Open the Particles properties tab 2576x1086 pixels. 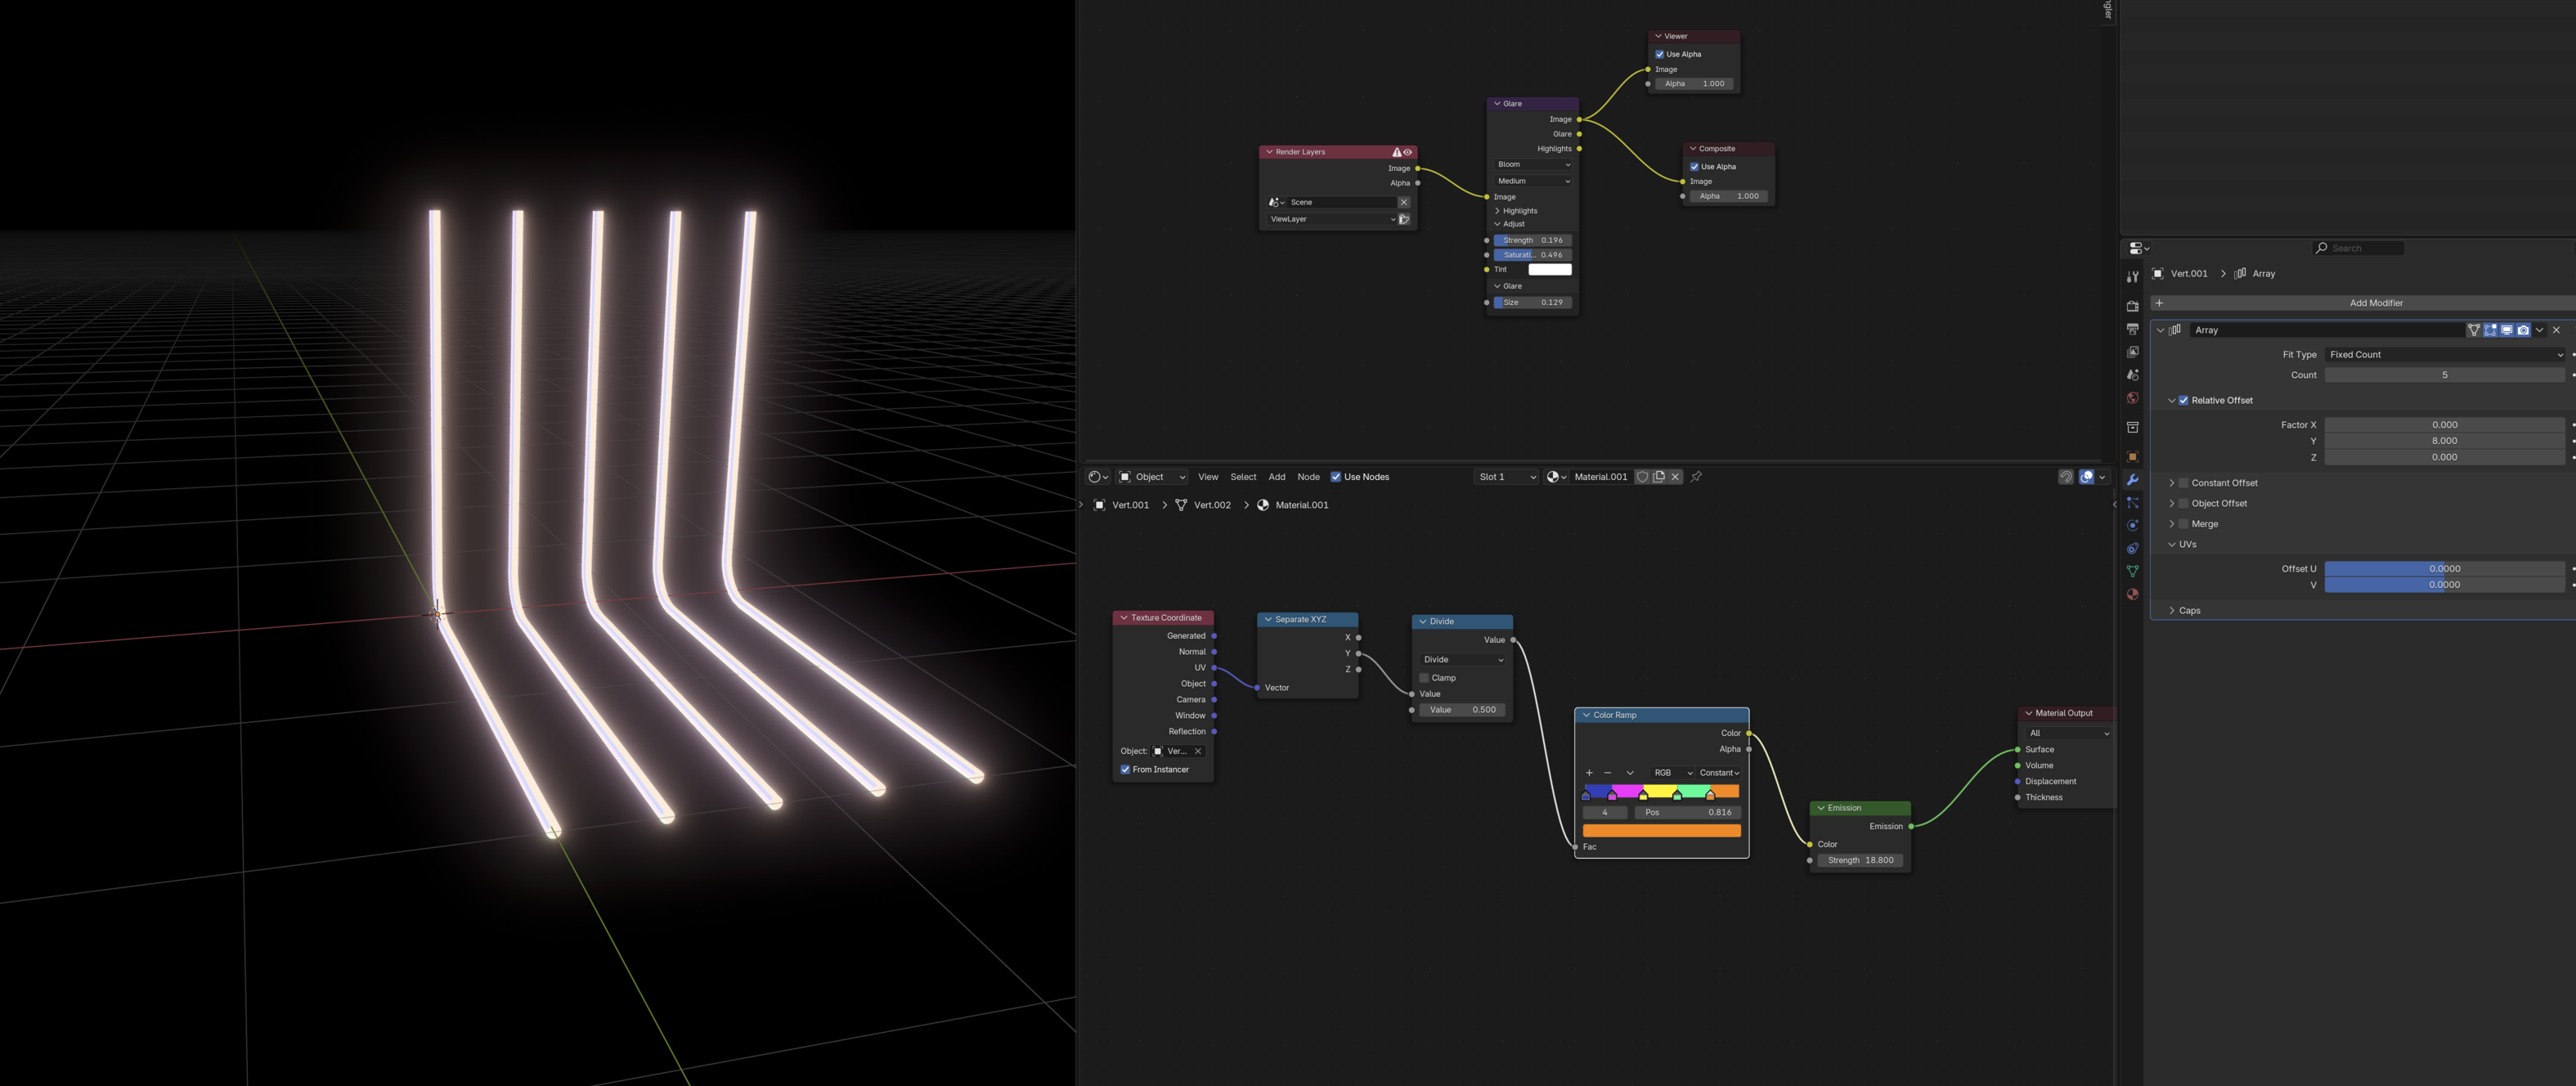[x=2132, y=502]
